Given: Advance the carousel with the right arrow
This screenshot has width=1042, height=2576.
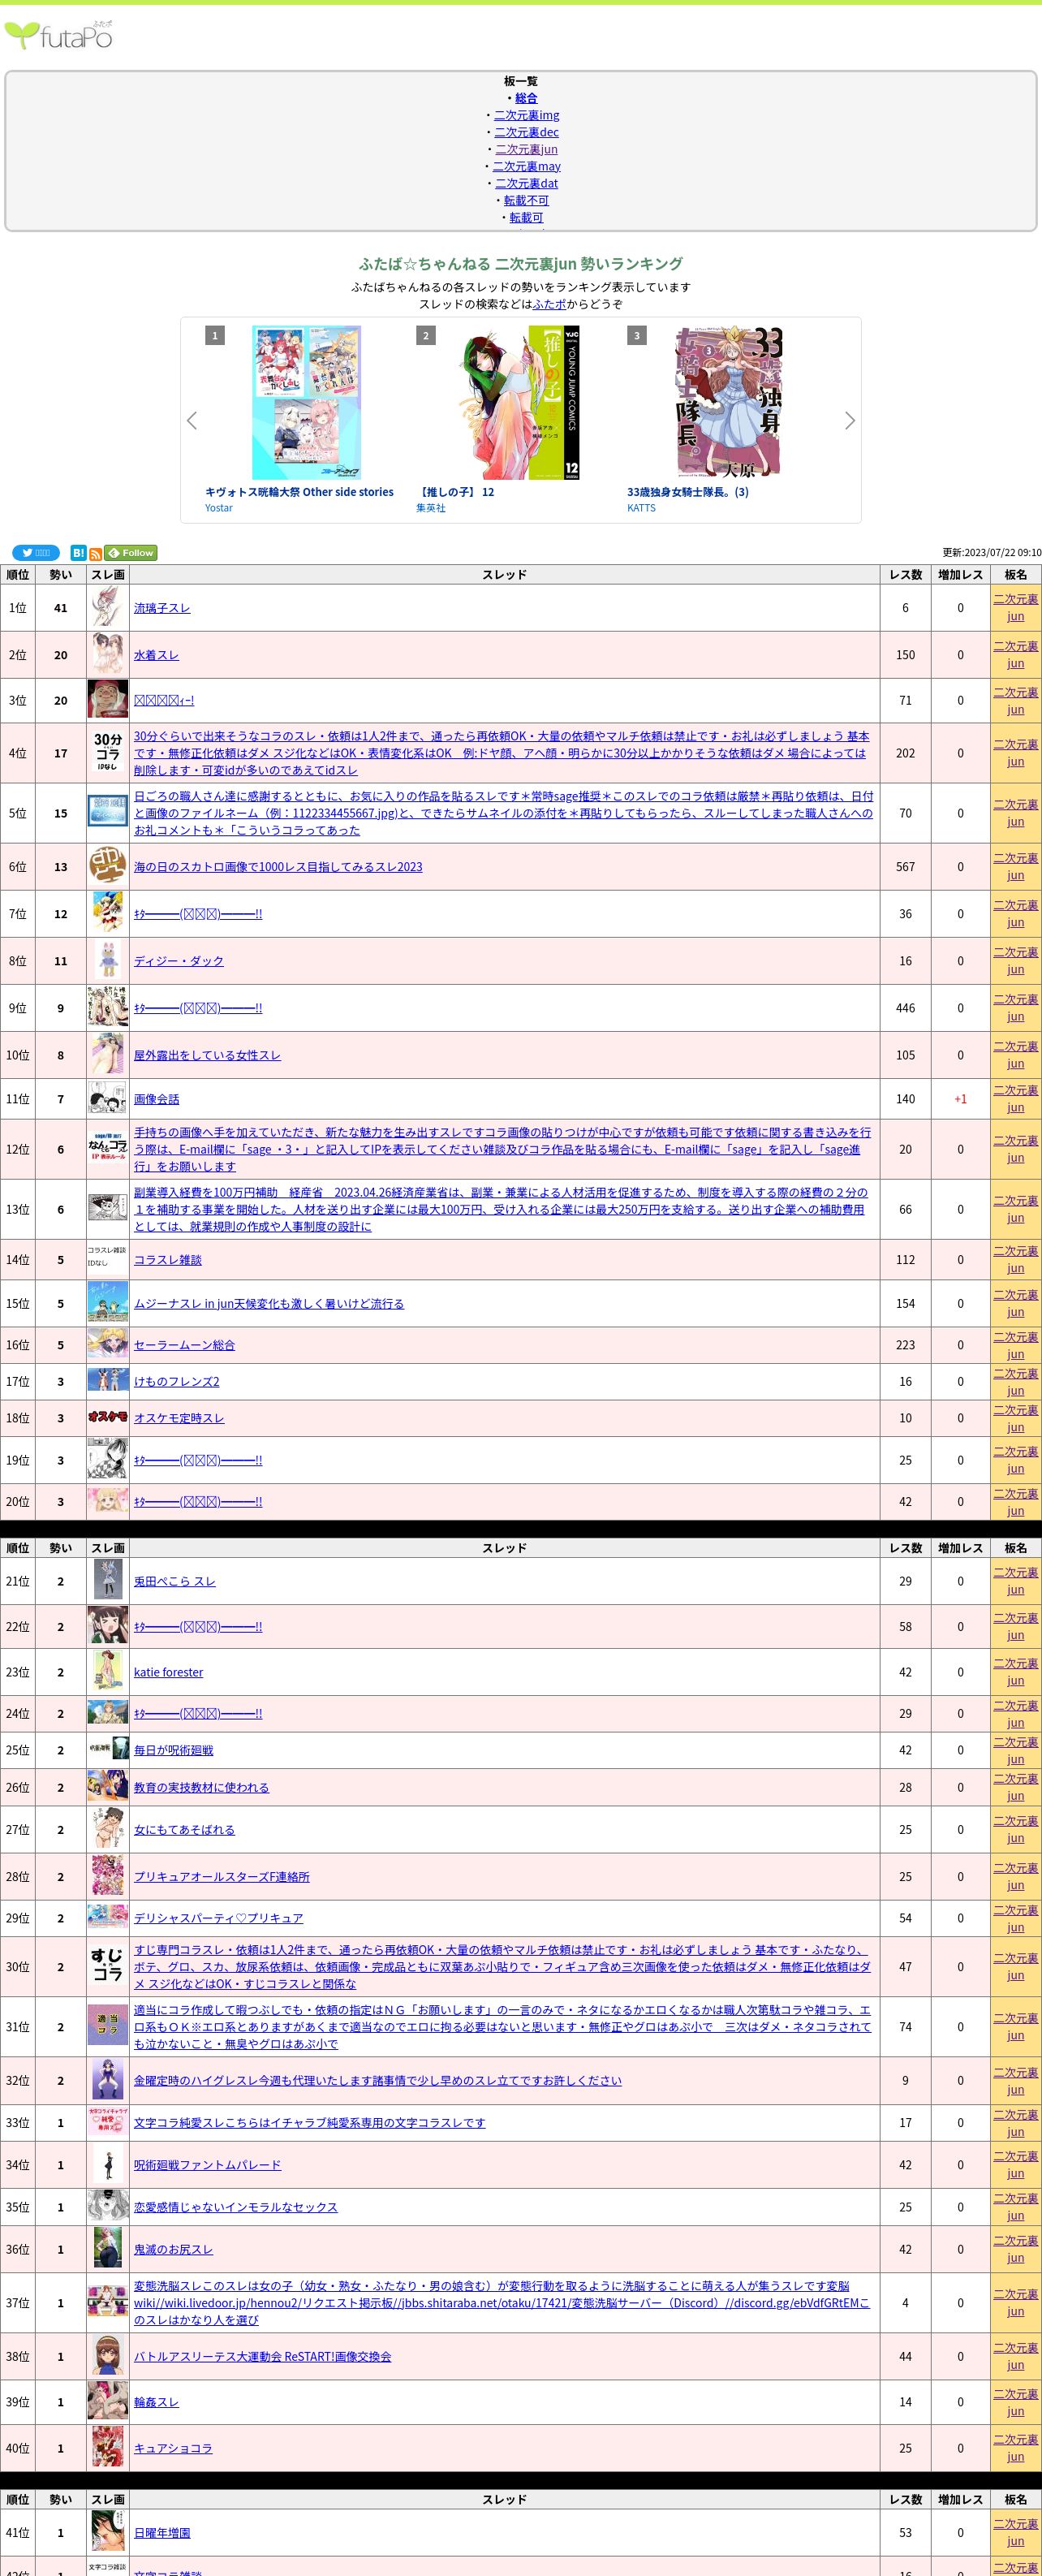Looking at the screenshot, I should (x=850, y=421).
